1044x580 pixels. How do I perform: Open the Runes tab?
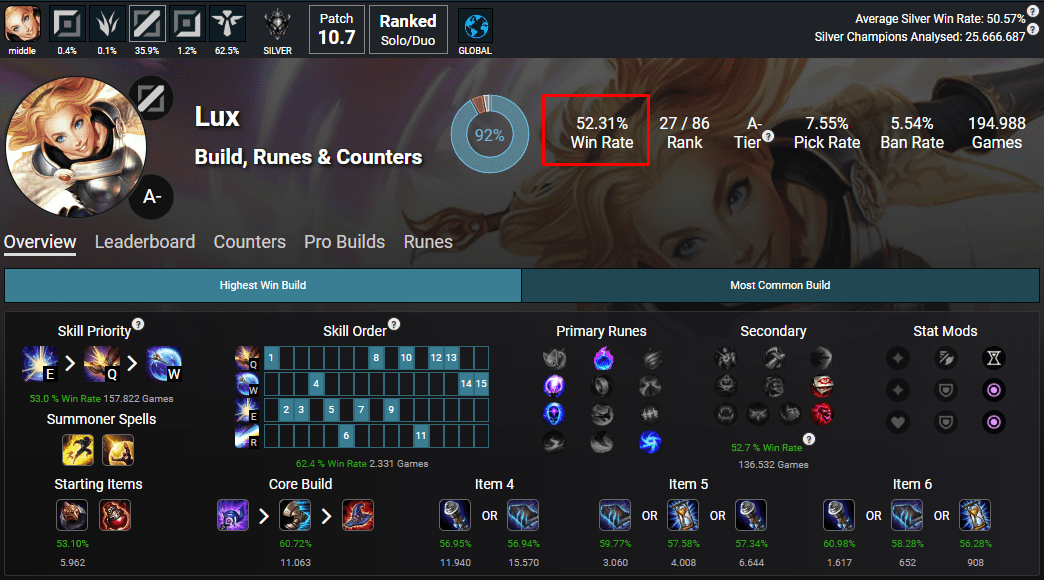[428, 242]
